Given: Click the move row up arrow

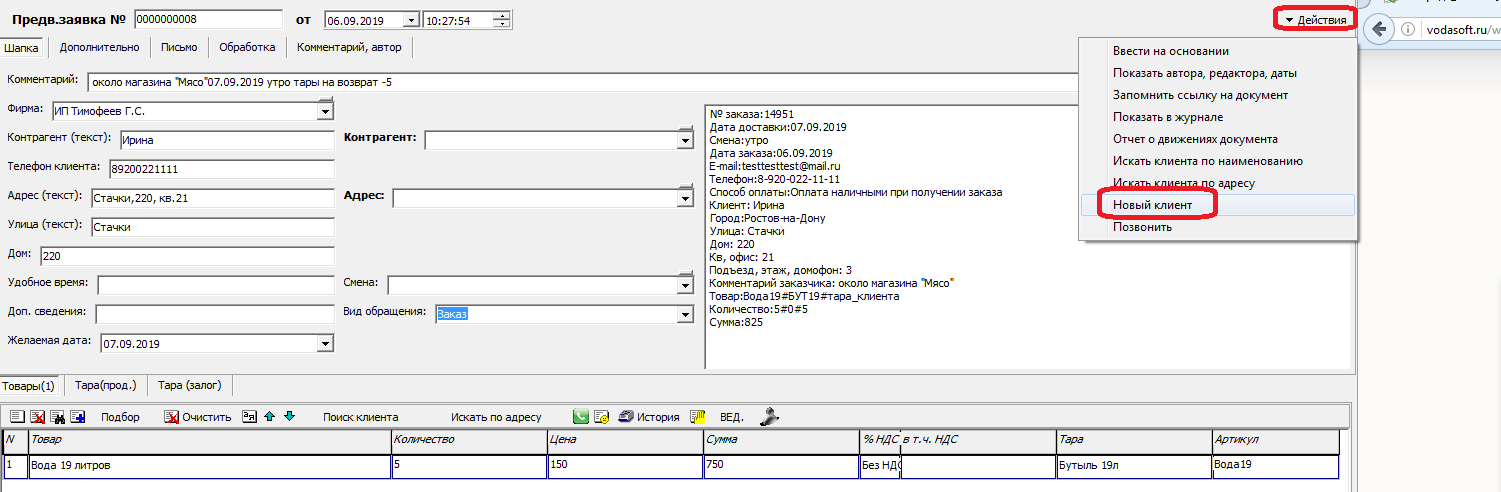Looking at the screenshot, I should (x=270, y=417).
